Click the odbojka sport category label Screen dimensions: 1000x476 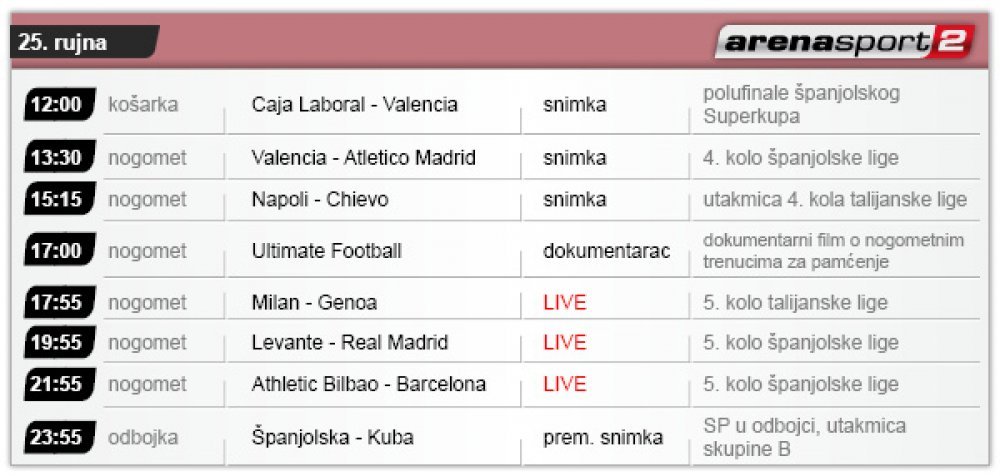tap(143, 438)
